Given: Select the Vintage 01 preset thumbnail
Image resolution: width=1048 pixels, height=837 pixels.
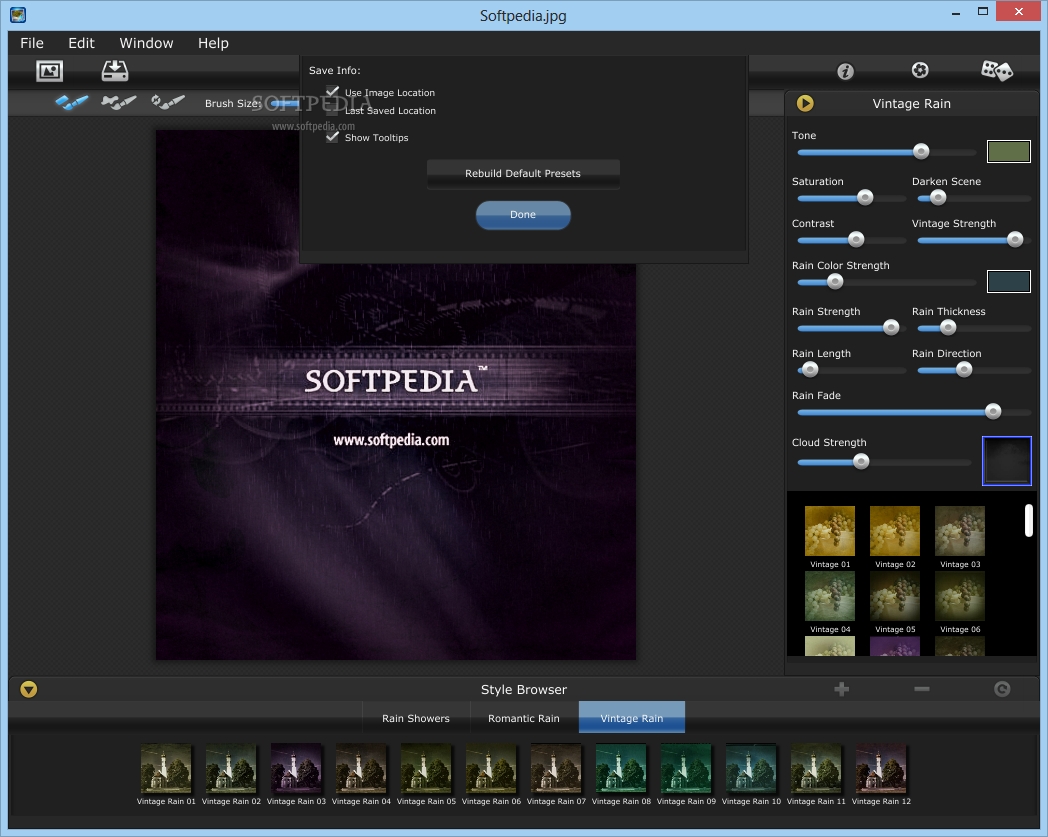Looking at the screenshot, I should 830,531.
